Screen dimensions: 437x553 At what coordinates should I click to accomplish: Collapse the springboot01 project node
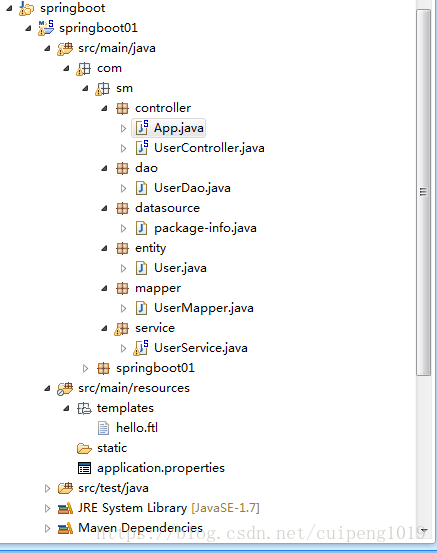(29, 29)
